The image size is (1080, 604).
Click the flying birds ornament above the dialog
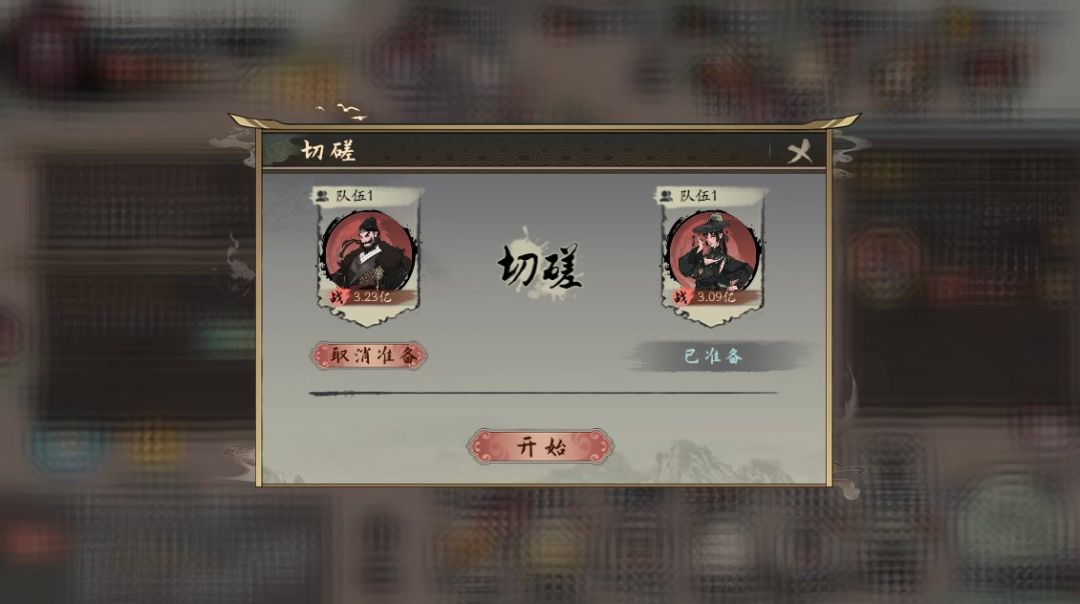pos(342,111)
